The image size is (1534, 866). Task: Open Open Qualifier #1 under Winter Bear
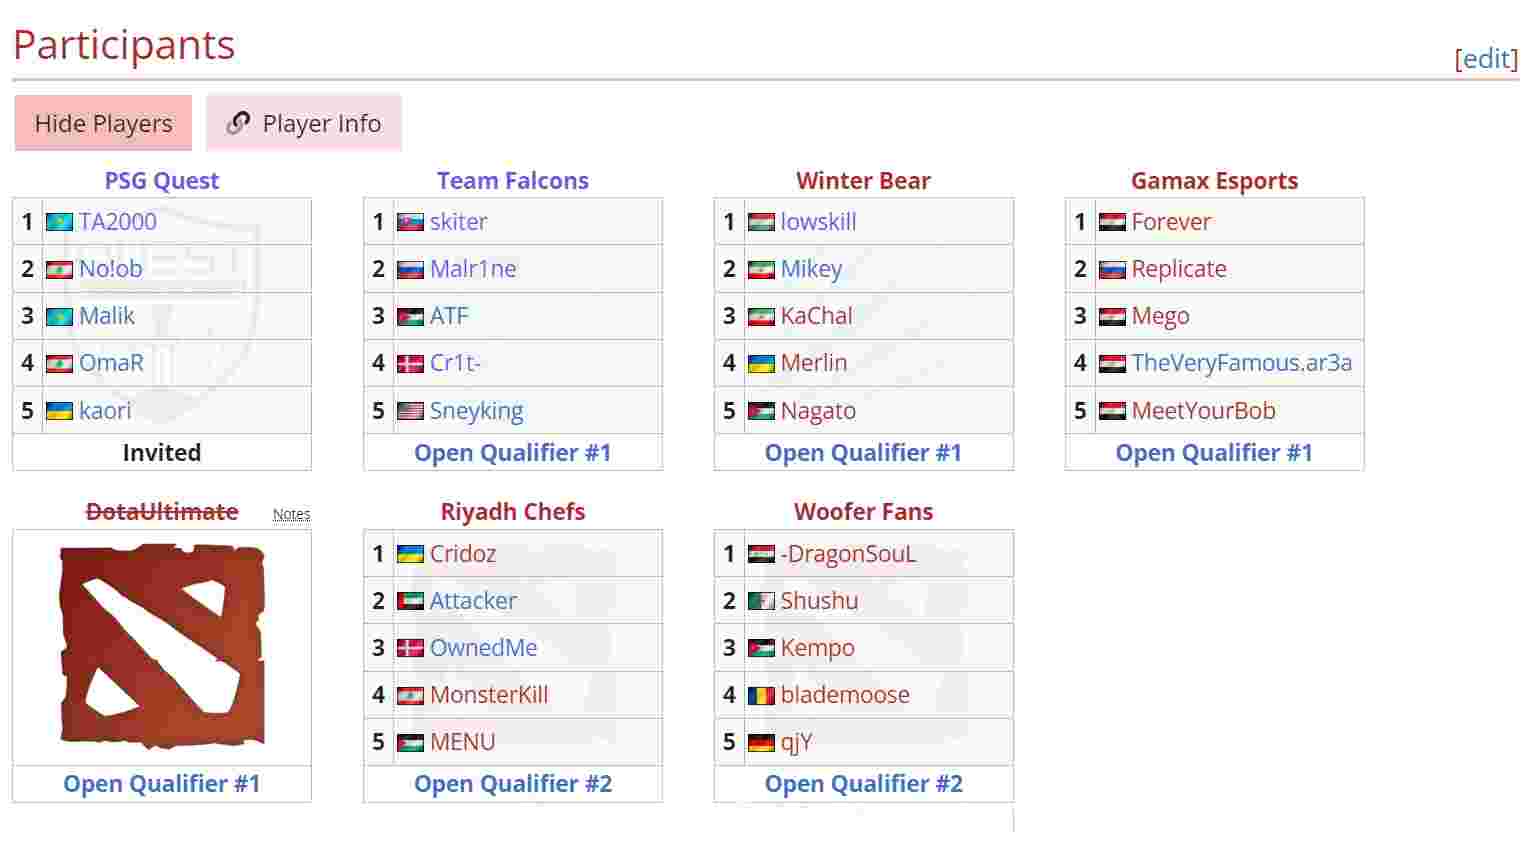tap(863, 453)
